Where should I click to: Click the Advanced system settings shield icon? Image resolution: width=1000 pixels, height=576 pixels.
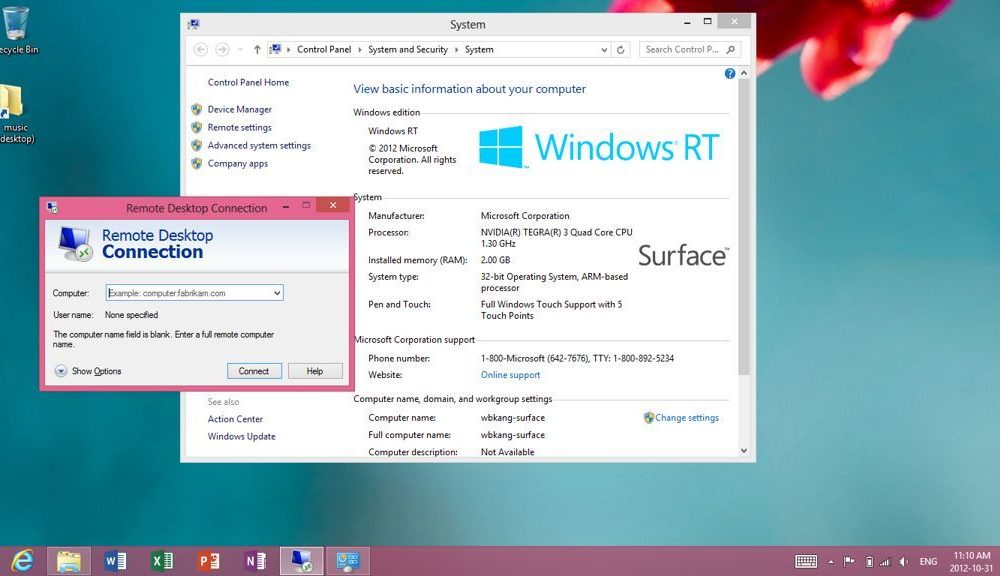pyautogui.click(x=196, y=145)
